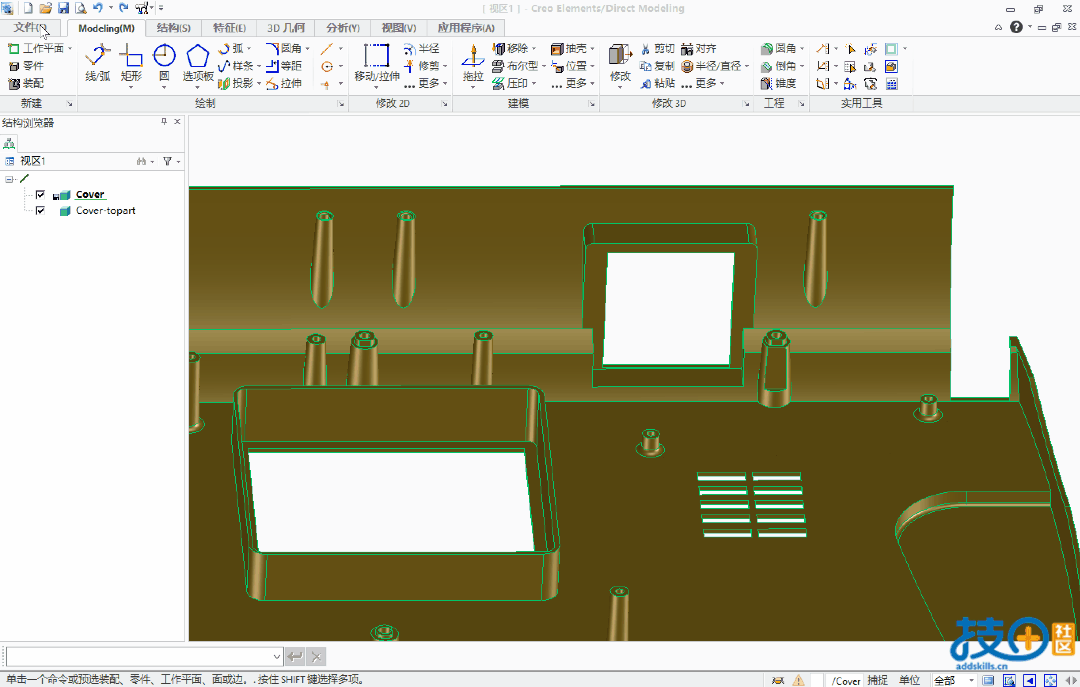Switch to the 特征(E) tab

coord(229,28)
